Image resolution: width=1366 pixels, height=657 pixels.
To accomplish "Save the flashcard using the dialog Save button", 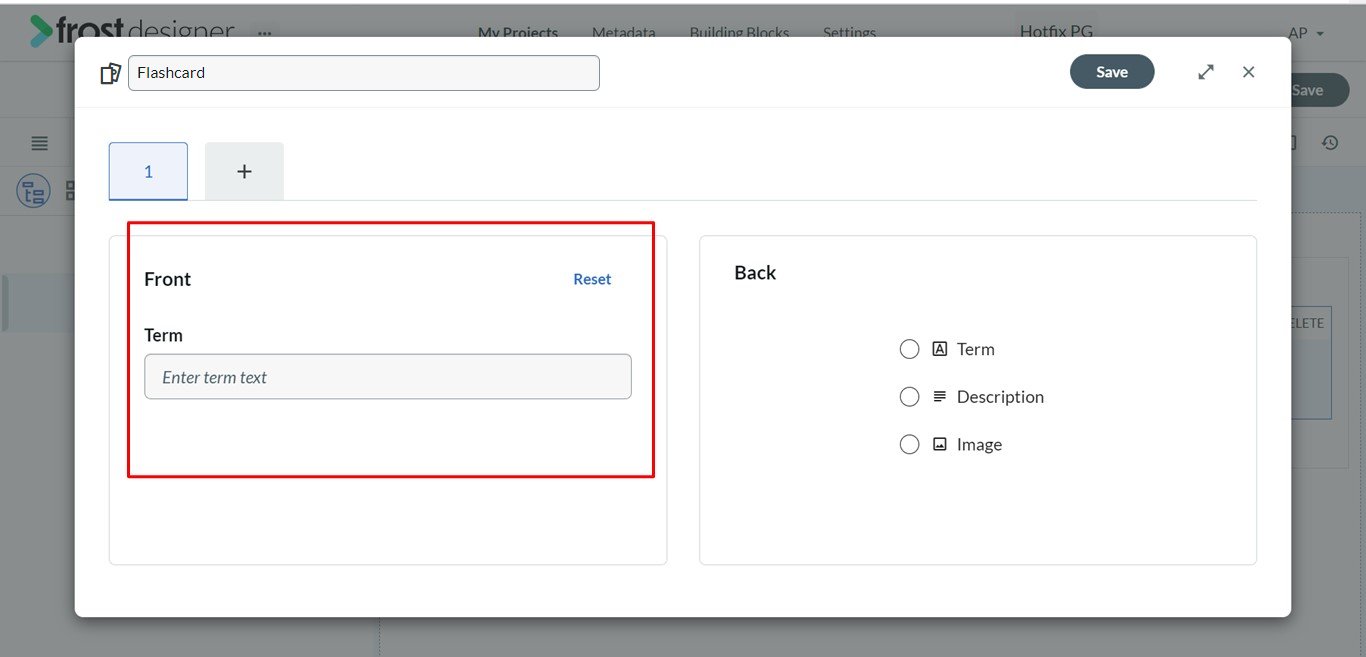I will pos(1112,72).
